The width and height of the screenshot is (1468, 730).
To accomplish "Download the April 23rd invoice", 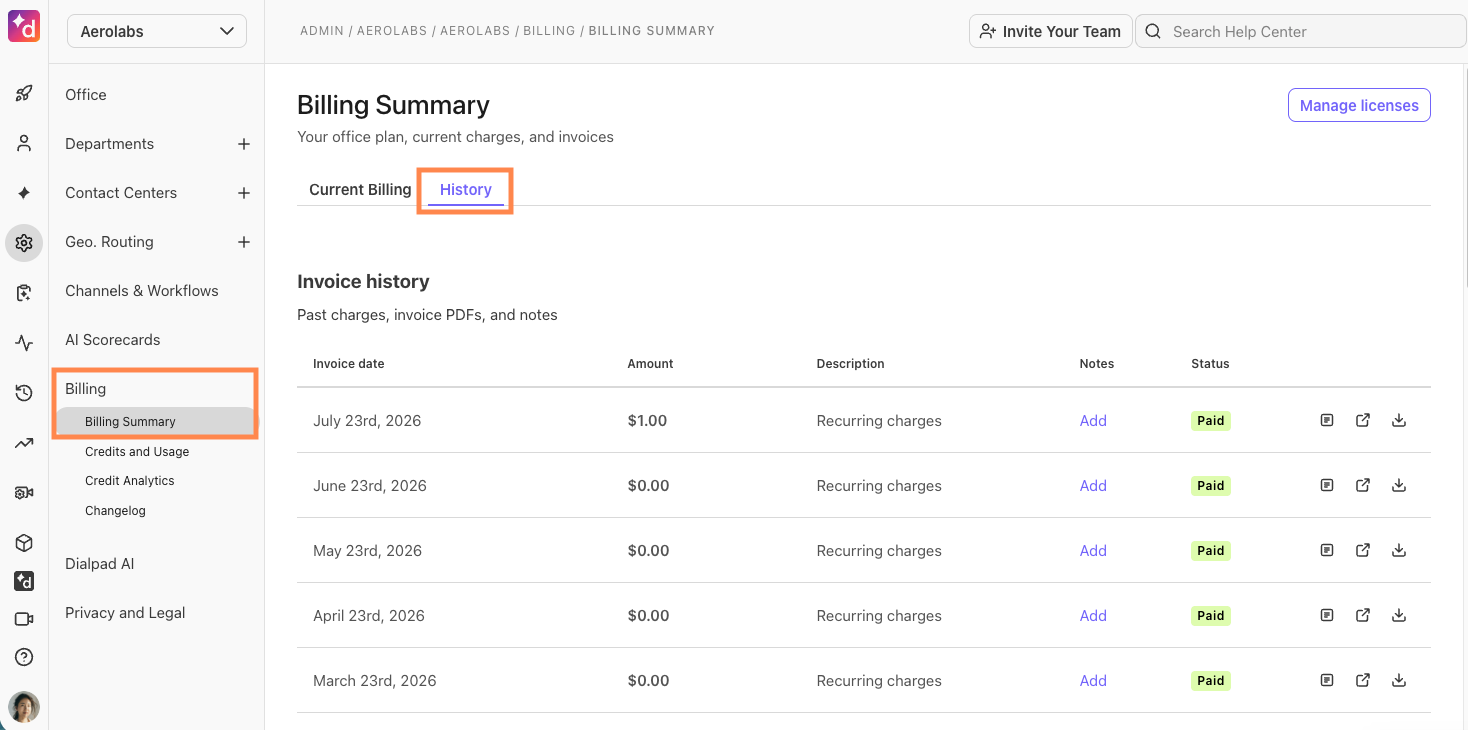I will [x=1399, y=615].
